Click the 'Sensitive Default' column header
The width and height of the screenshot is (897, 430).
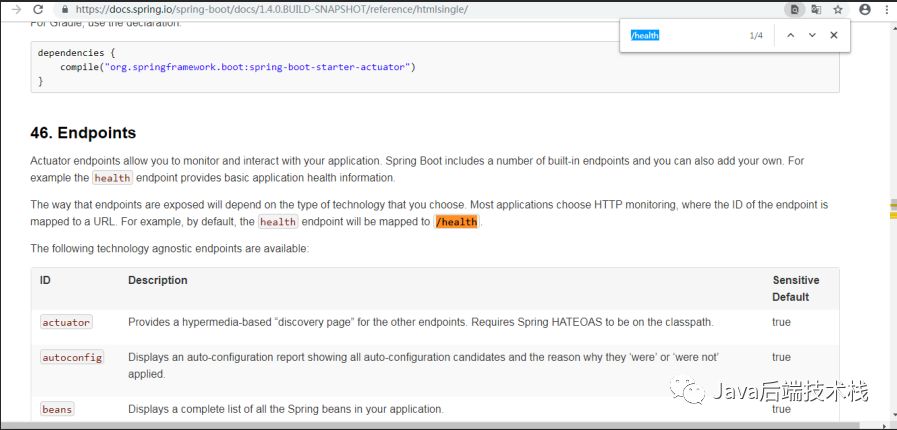[x=796, y=289]
